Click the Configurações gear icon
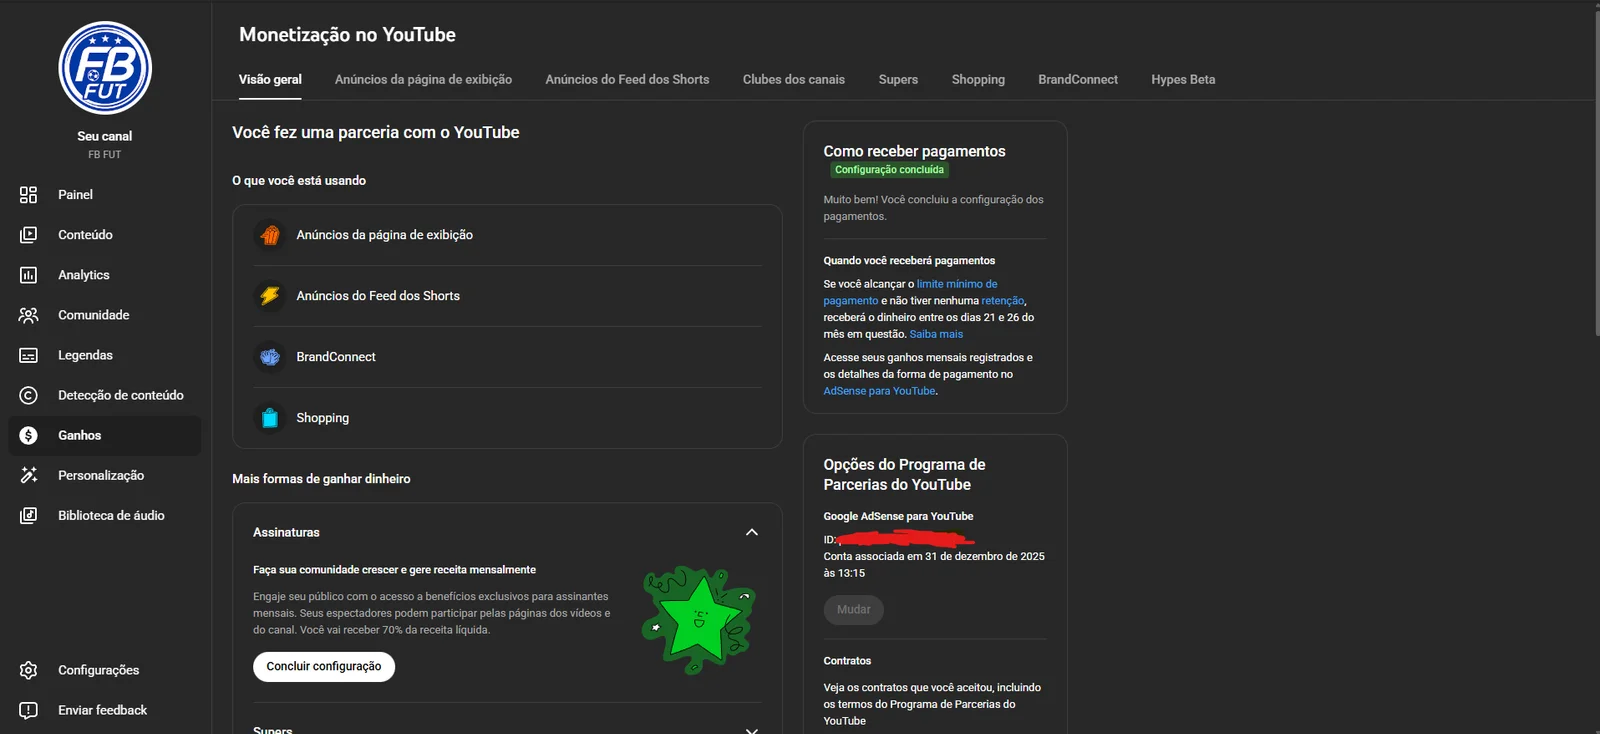Viewport: 1600px width, 734px height. tap(28, 670)
